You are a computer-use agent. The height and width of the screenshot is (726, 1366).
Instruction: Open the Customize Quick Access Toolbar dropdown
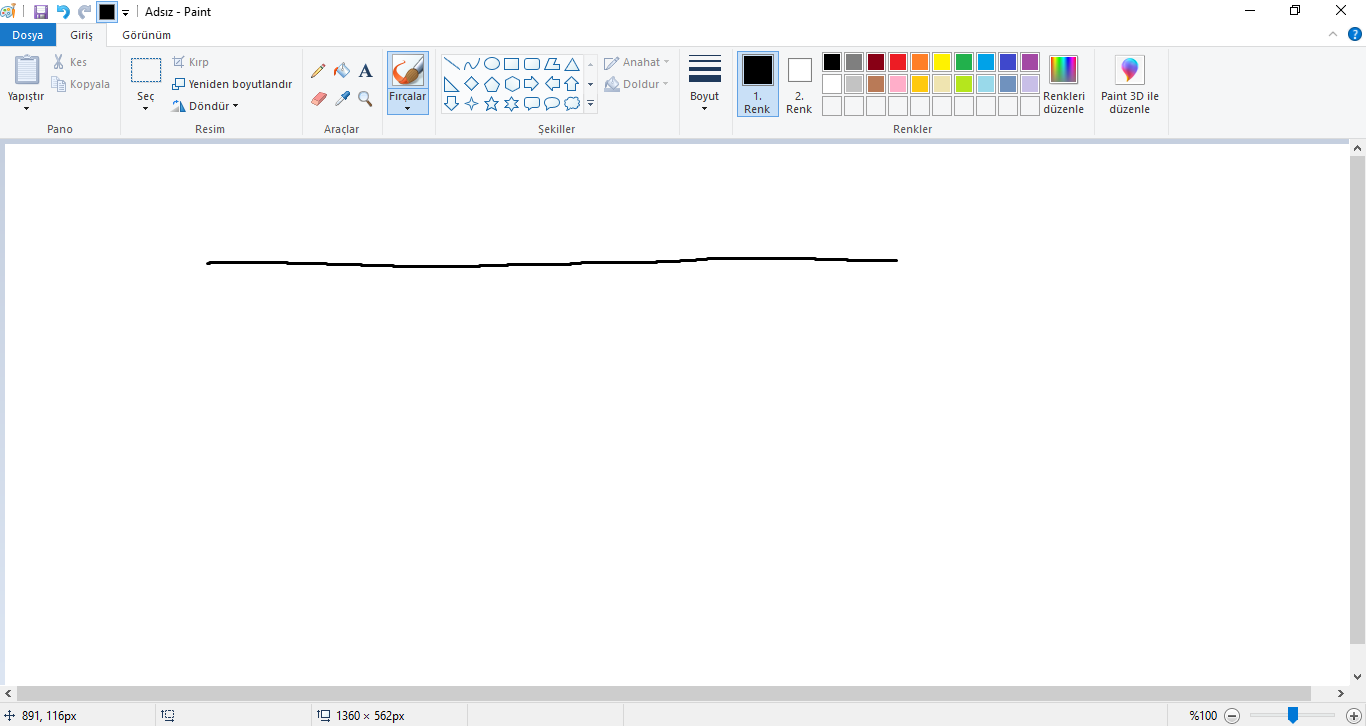point(126,13)
